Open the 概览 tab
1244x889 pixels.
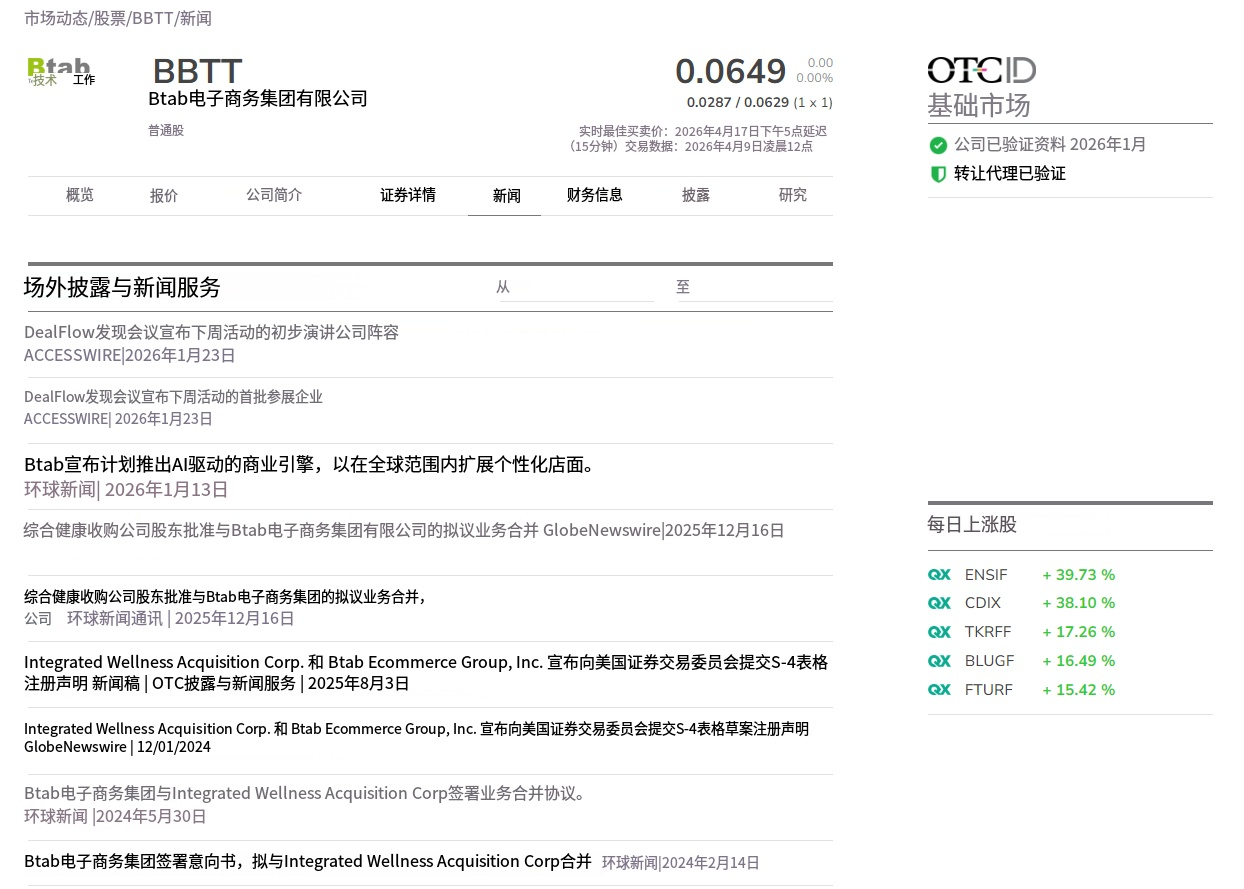point(80,195)
